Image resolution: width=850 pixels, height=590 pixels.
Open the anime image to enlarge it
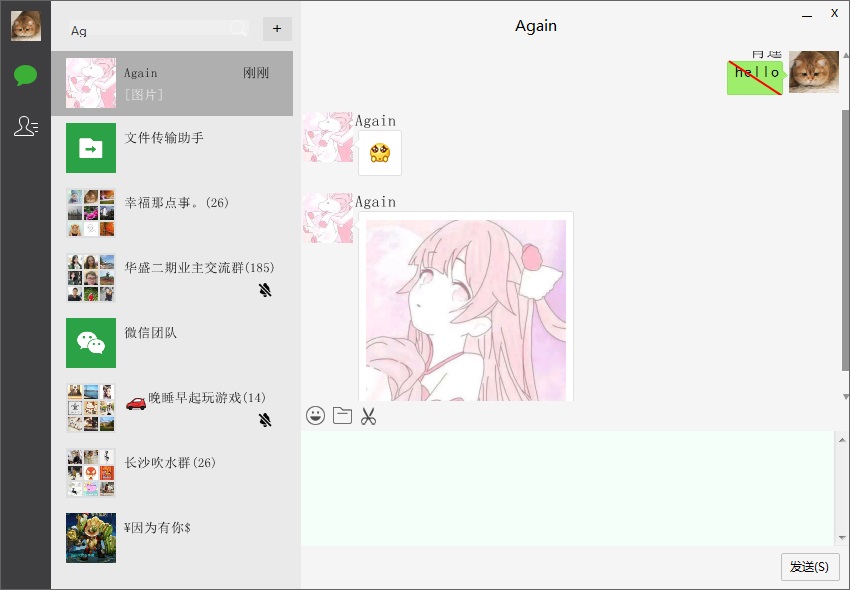point(465,306)
